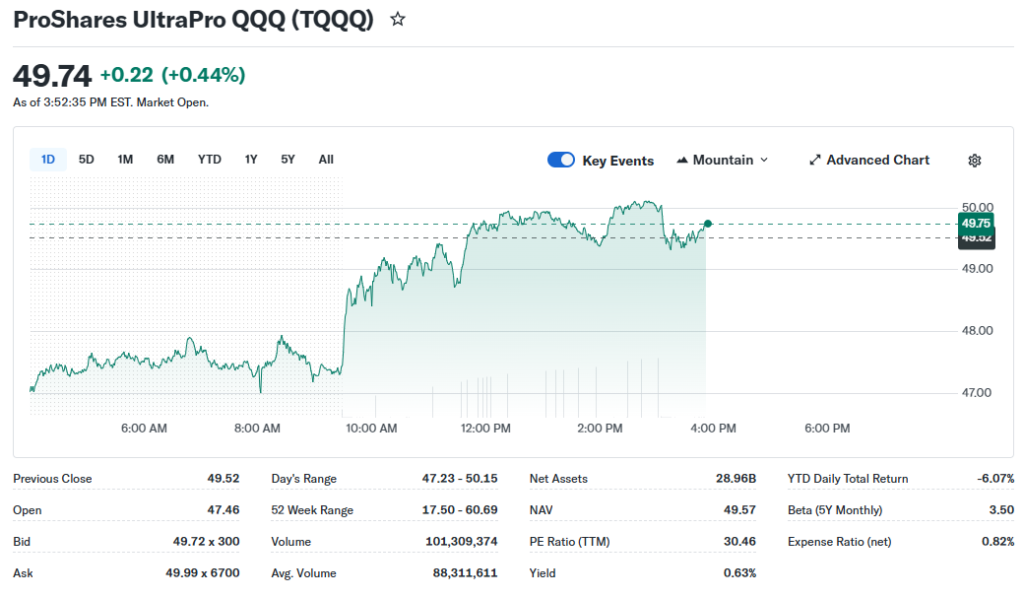Image resolution: width=1024 pixels, height=597 pixels.
Task: Expand the Mountain chart type dropdown
Action: [x=764, y=160]
